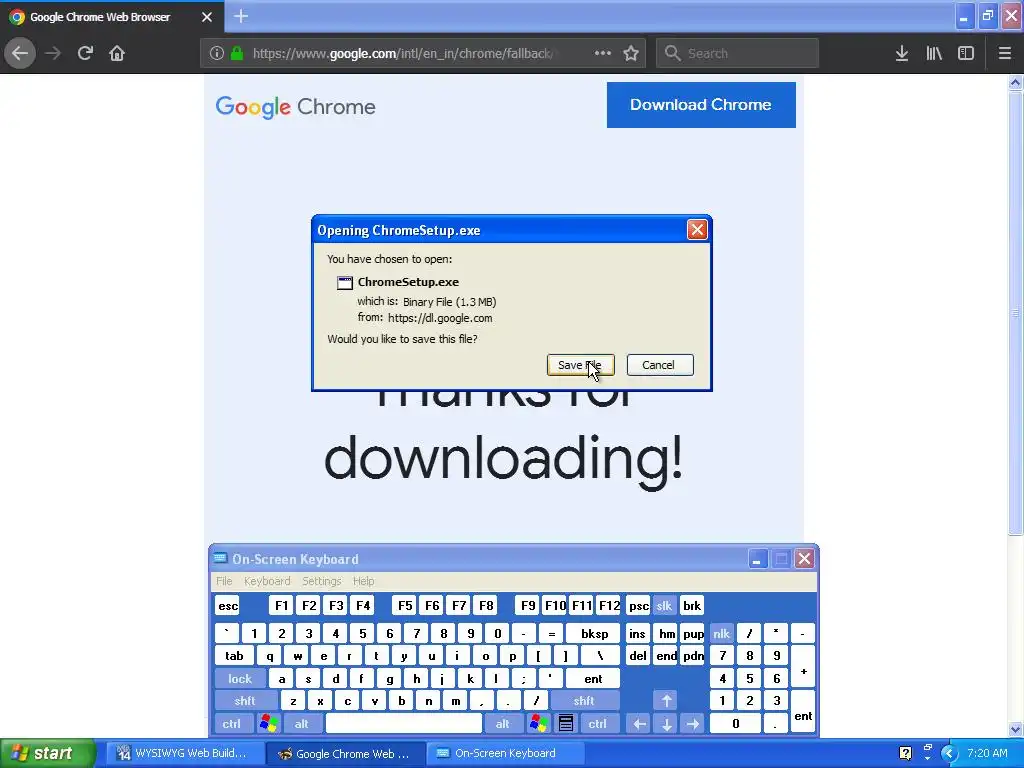Toggle the right alt key

[x=502, y=724]
